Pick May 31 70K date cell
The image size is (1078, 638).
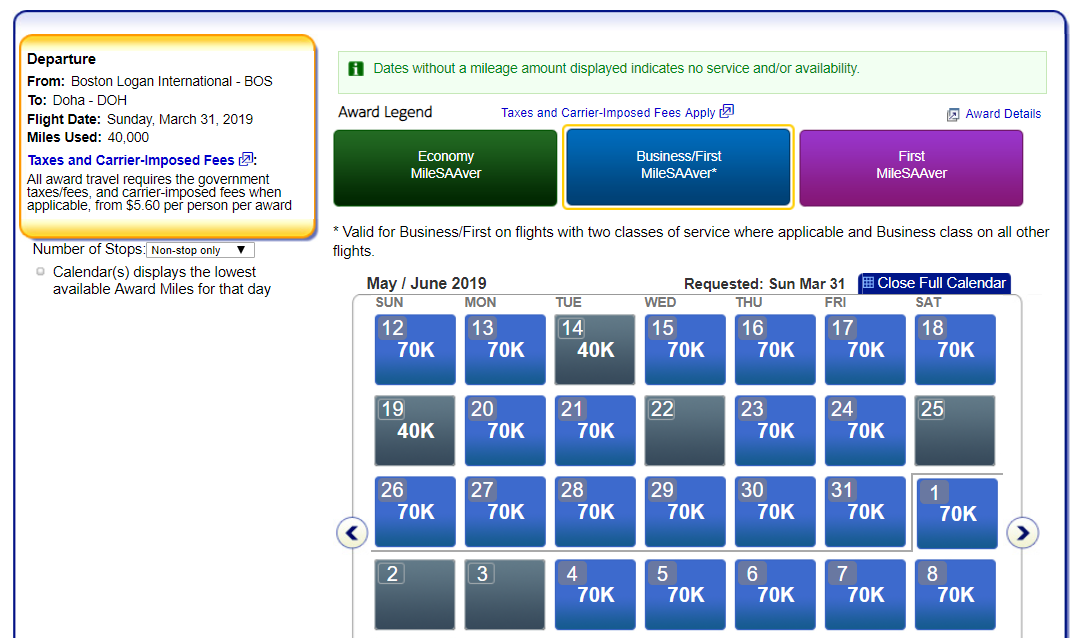[x=865, y=512]
